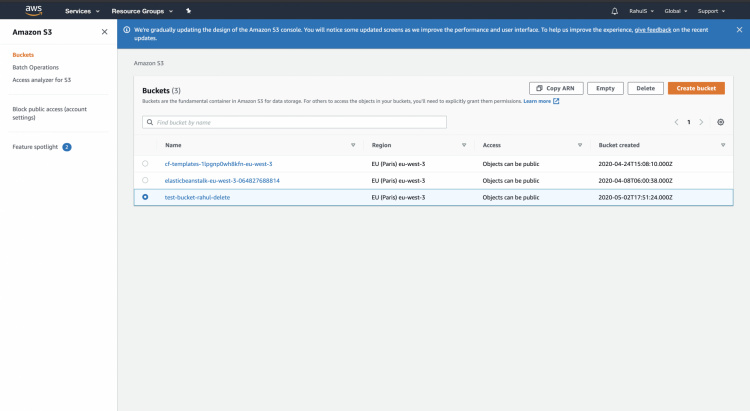
Task: Select the cf-templates bucket radio button
Action: [145, 163]
